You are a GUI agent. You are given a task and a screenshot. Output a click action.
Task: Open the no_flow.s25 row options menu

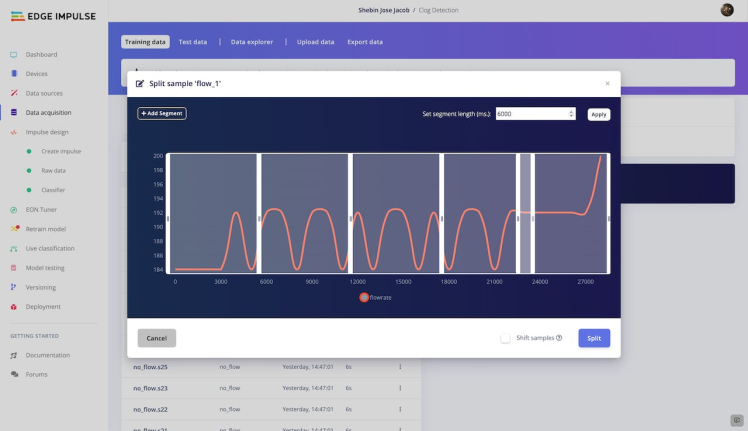400,367
